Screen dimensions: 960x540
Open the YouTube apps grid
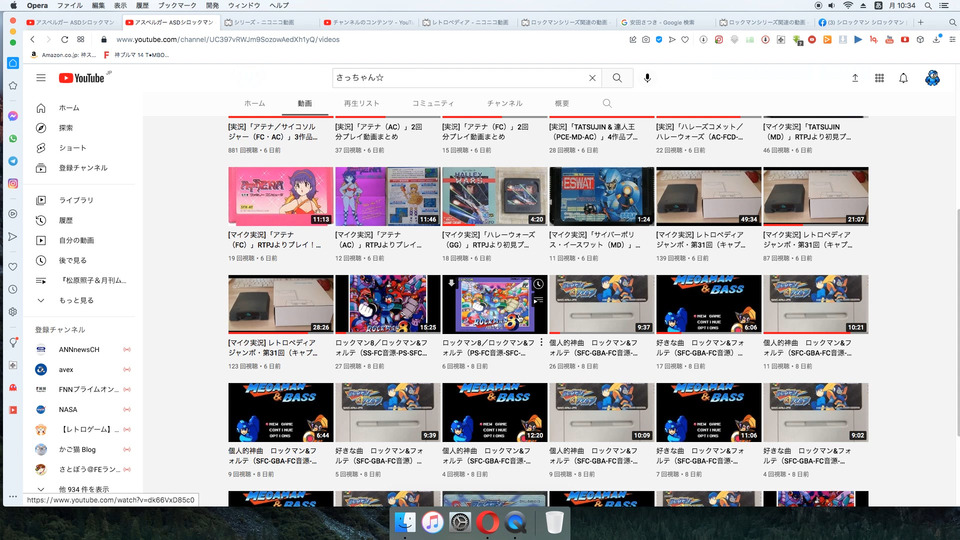[x=879, y=78]
